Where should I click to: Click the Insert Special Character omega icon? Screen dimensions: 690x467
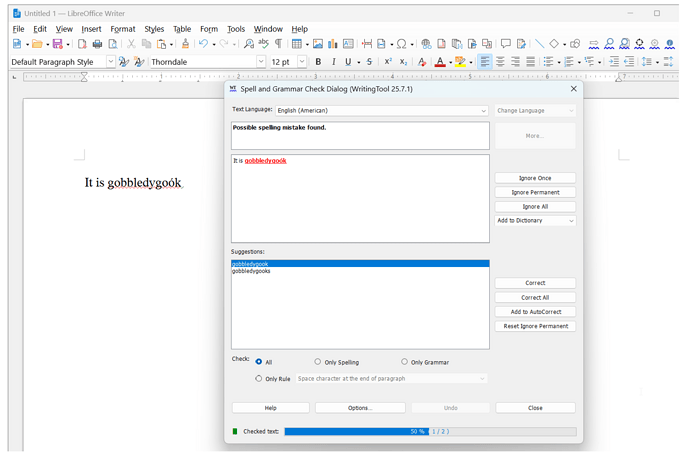[x=401, y=44]
